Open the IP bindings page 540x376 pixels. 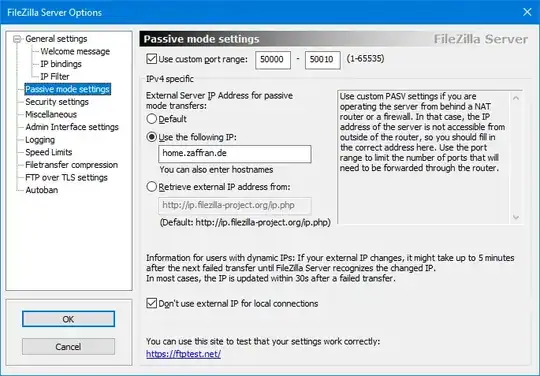61,64
